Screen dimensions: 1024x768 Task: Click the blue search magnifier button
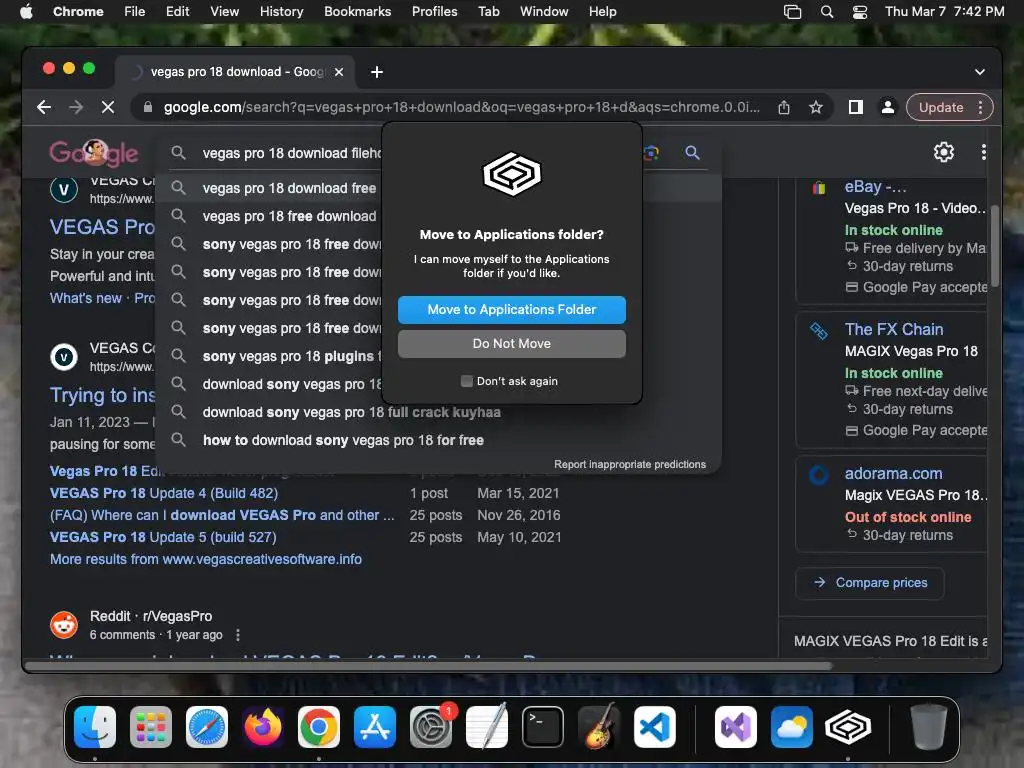point(692,153)
